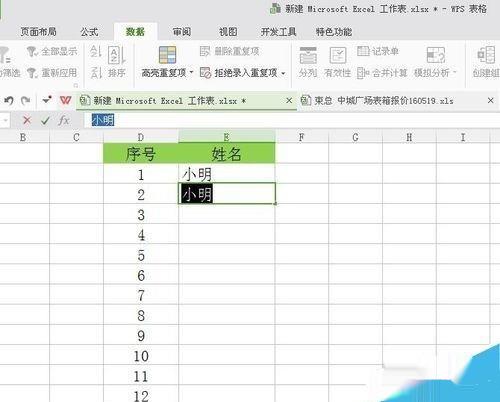Select column G header
500x402 pixels.
point(355,137)
